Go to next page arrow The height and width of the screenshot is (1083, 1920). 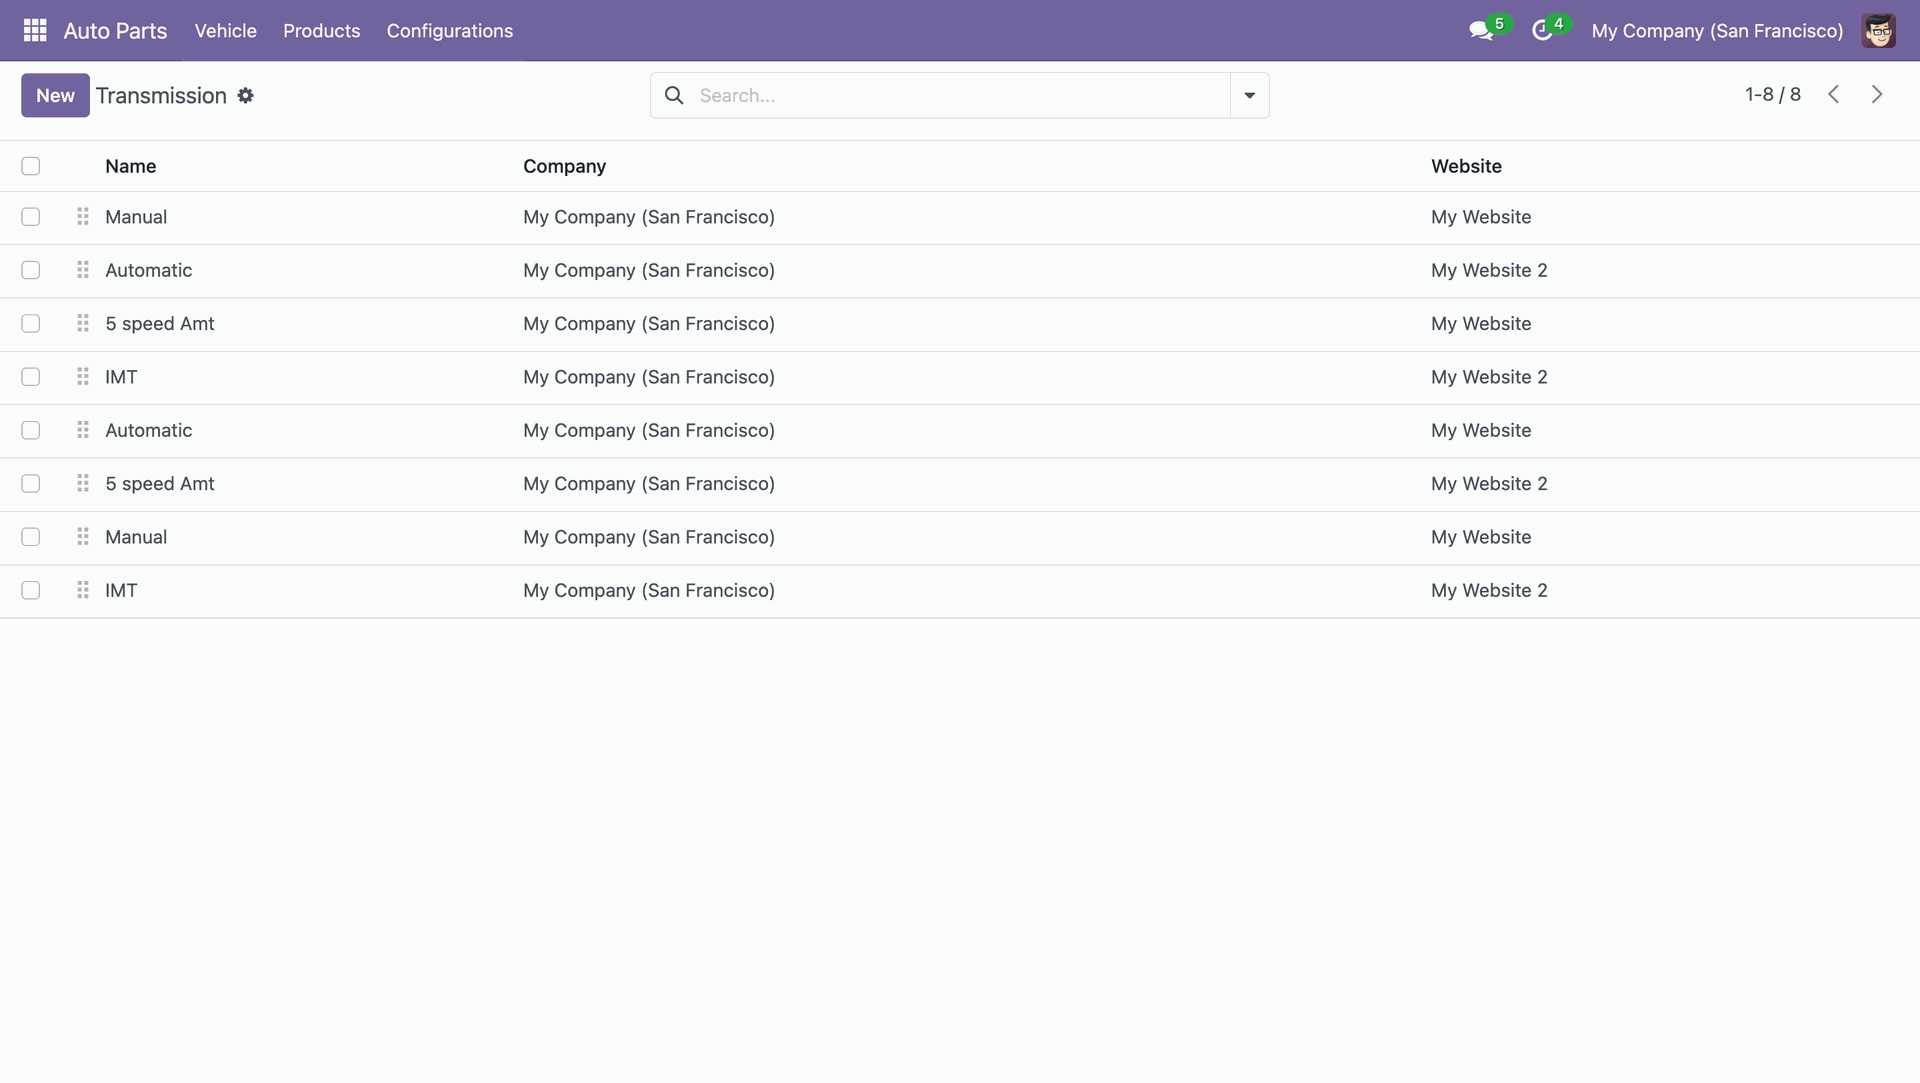pos(1877,94)
